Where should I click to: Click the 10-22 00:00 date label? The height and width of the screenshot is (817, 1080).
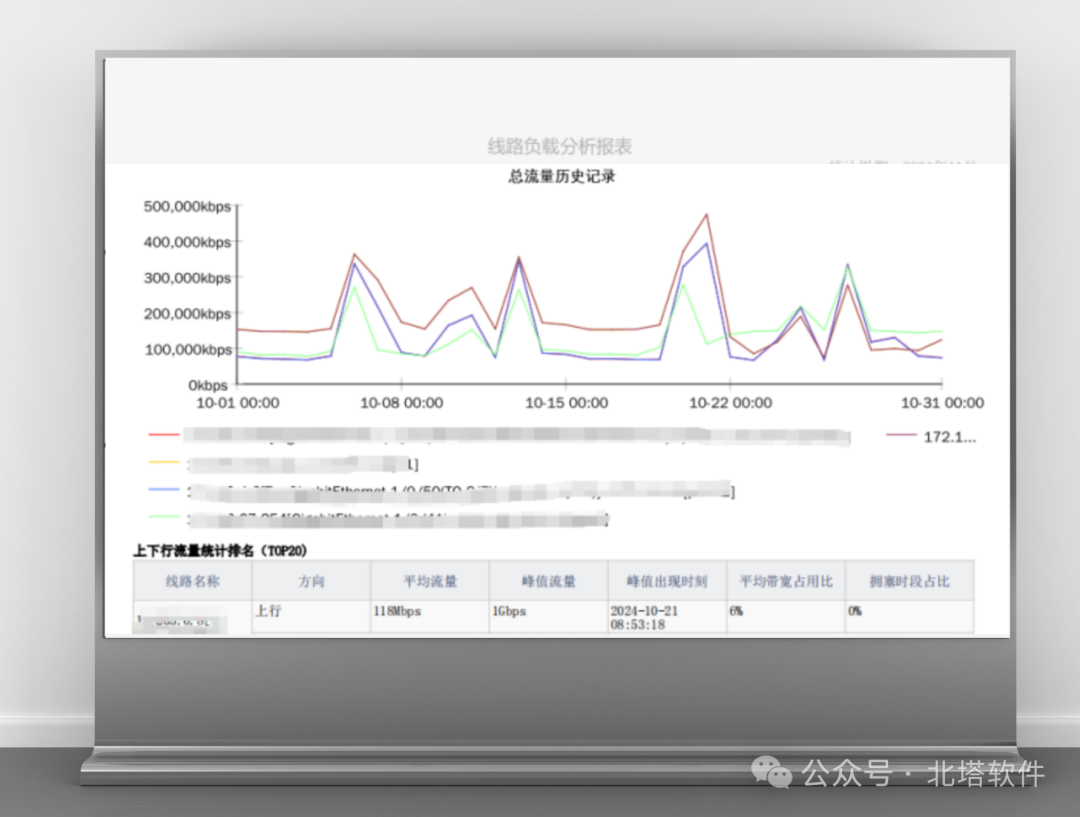pyautogui.click(x=730, y=403)
